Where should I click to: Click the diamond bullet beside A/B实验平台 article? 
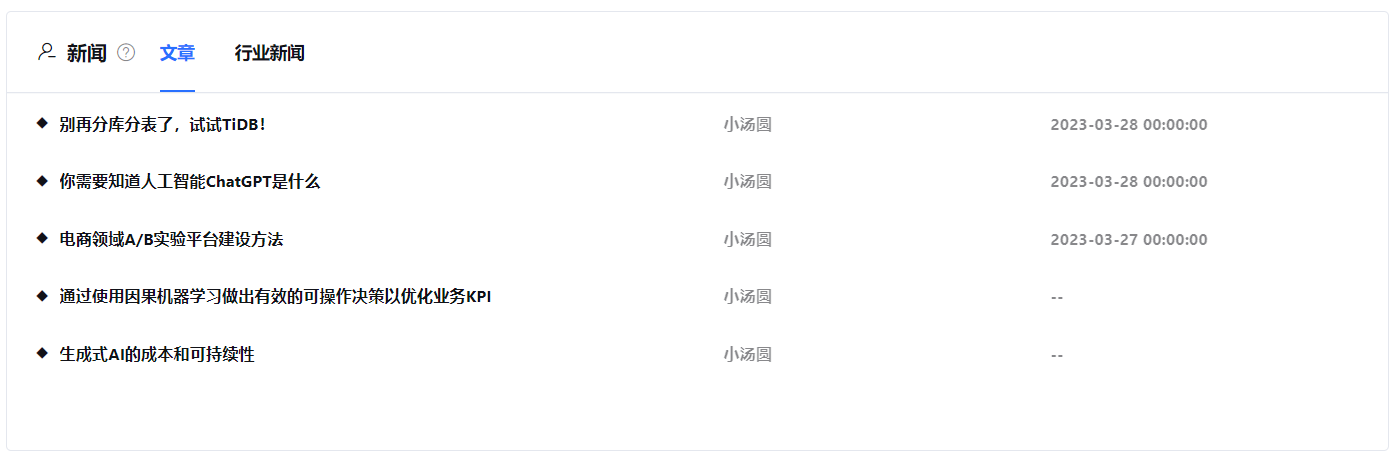coord(42,237)
